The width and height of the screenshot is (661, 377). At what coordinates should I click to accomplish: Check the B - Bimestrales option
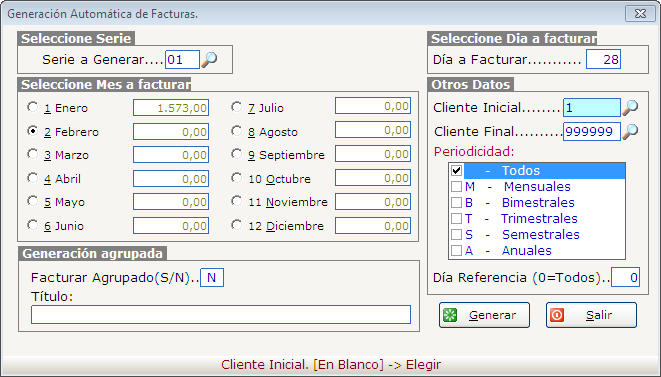[x=457, y=202]
